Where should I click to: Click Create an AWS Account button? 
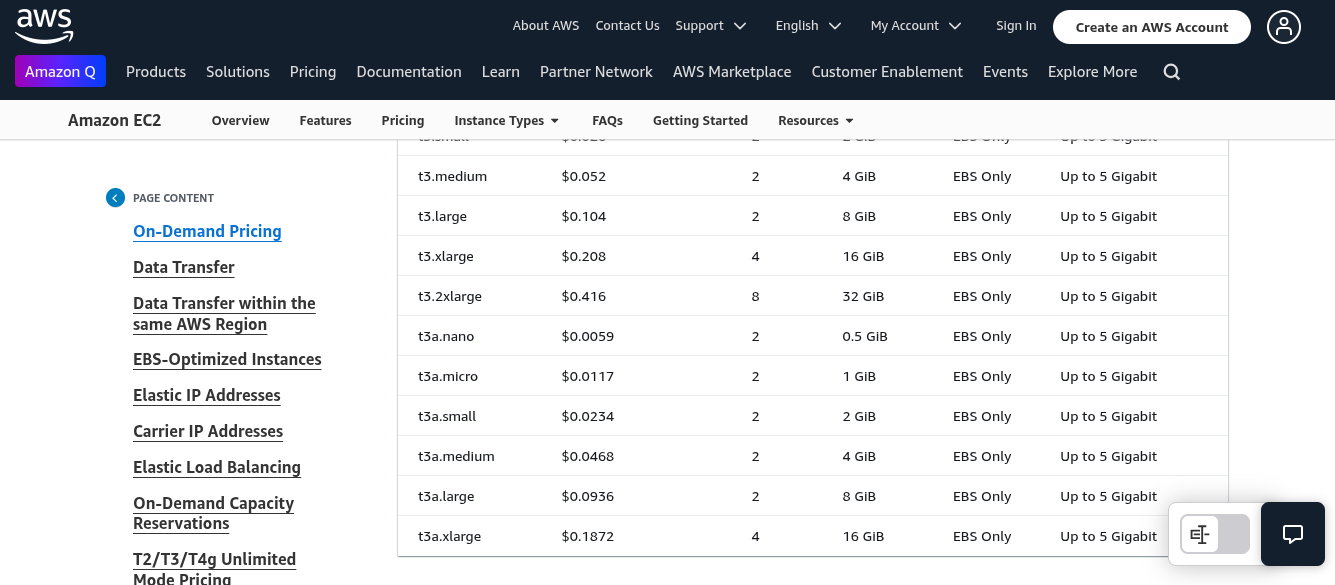tap(1151, 27)
